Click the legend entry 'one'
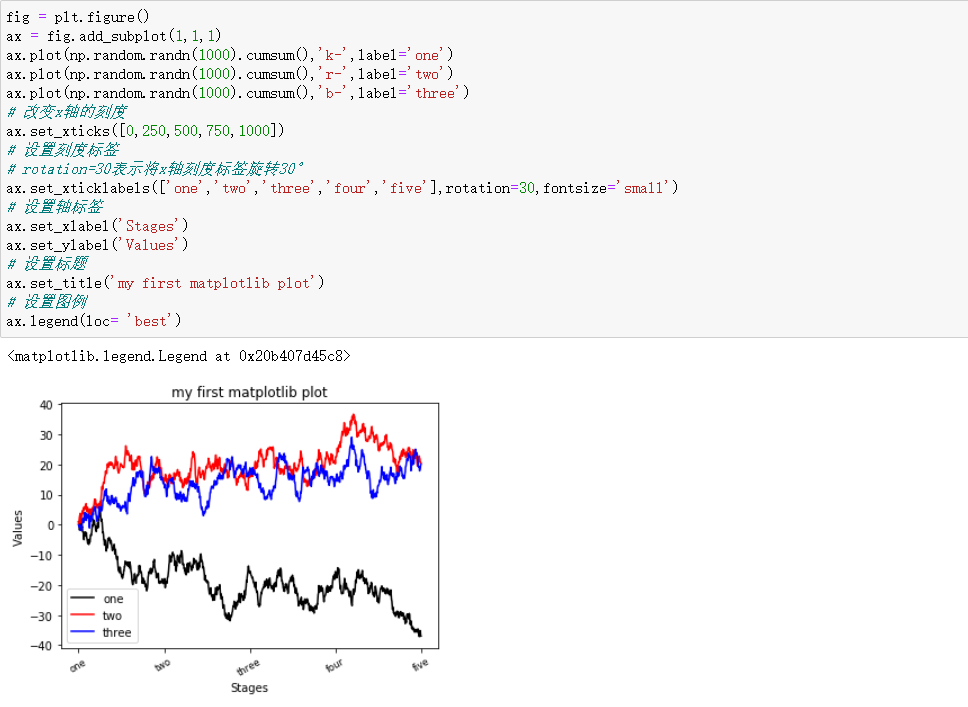This screenshot has height=707, width=968. [114, 599]
